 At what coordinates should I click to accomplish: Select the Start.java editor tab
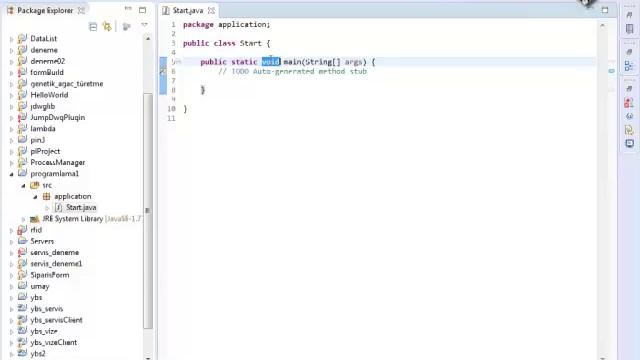pos(187,10)
